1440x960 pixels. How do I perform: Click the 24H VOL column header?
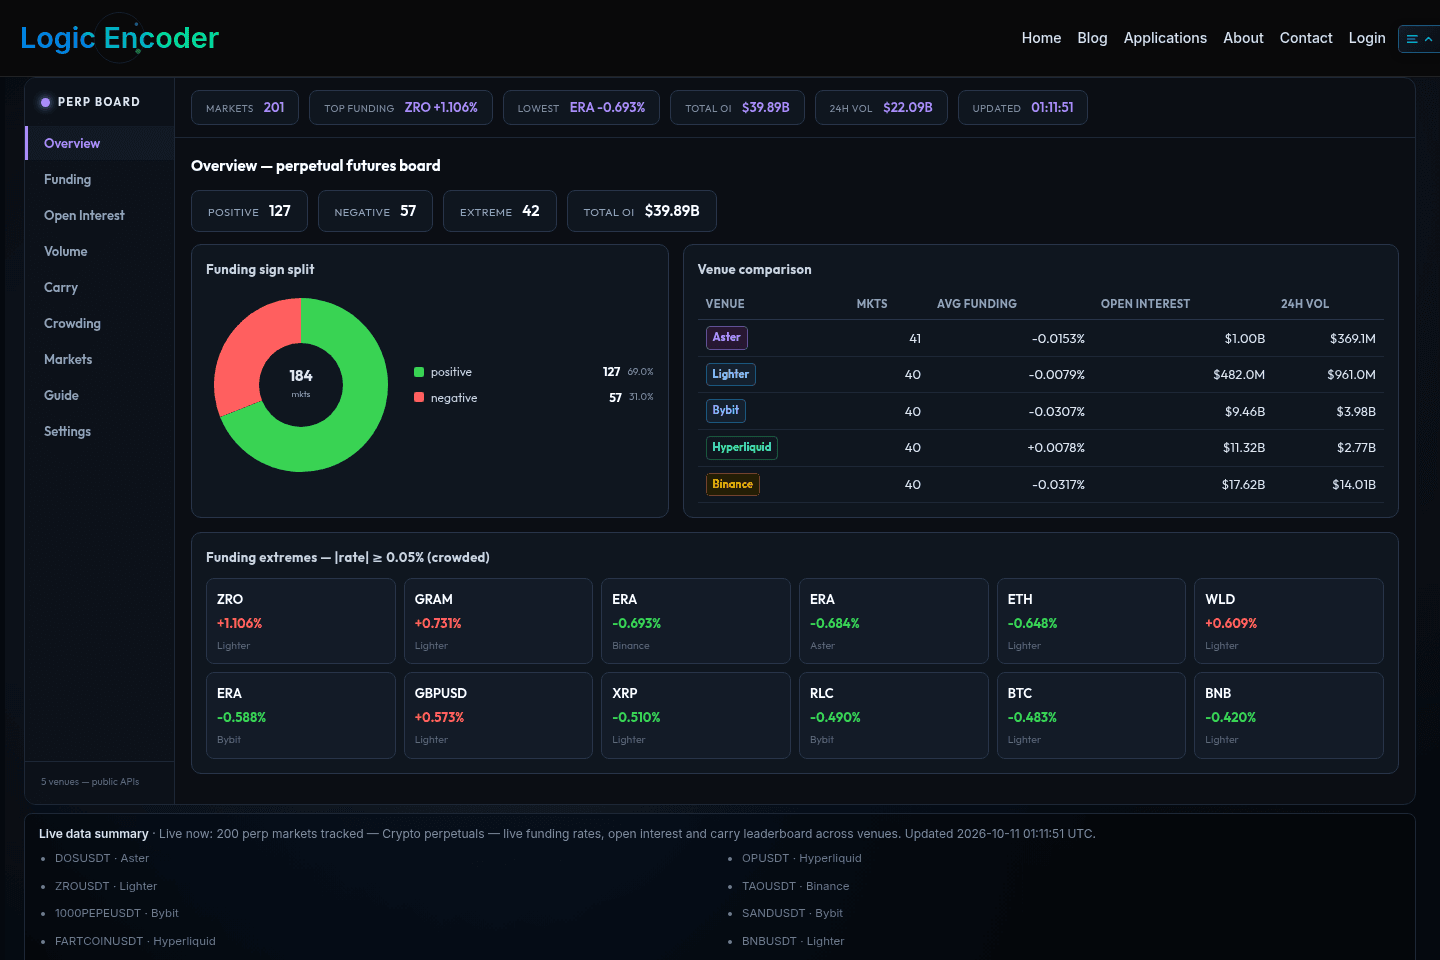pos(1305,304)
